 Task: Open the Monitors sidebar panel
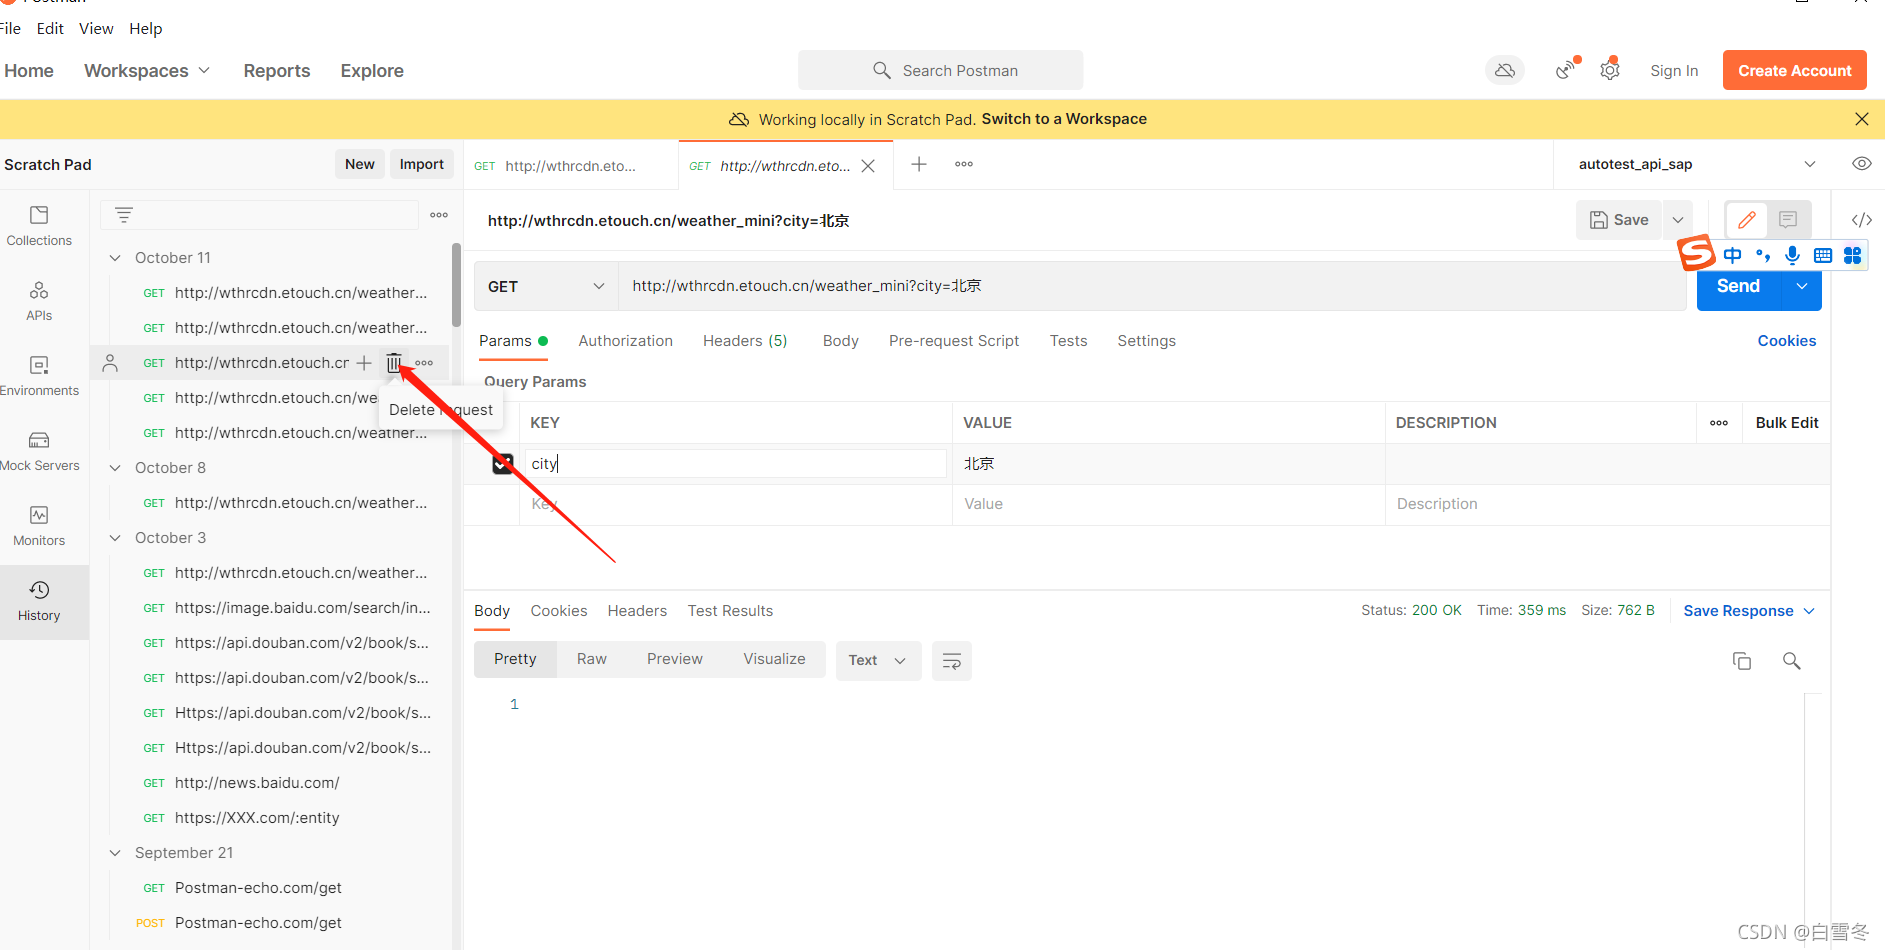point(39,526)
